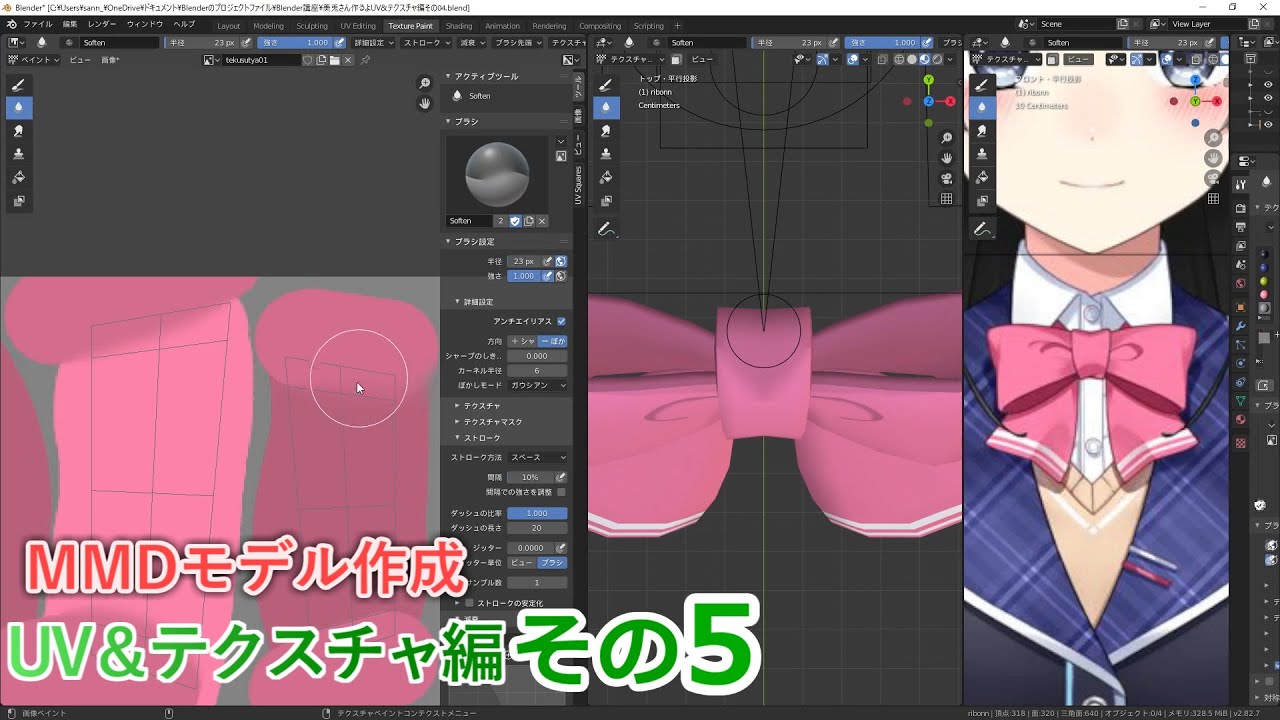Click the open image folder icon beside tekusutya01

click(x=336, y=60)
